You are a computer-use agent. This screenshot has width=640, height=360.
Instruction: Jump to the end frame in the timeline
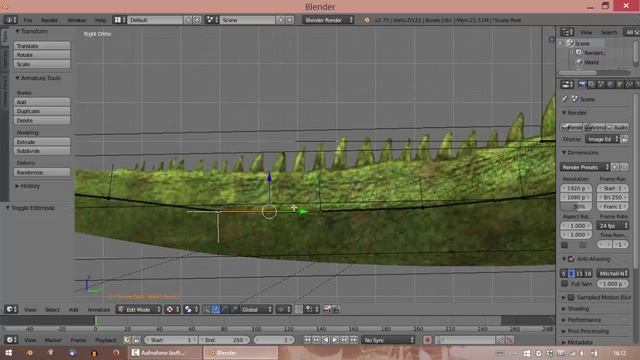[354, 340]
